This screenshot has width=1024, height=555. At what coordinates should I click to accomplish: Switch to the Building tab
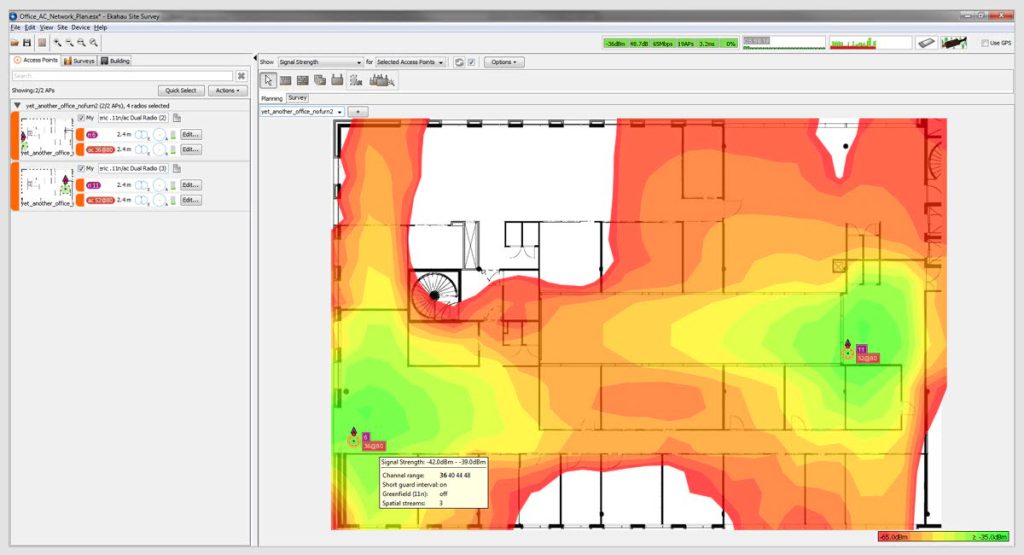pyautogui.click(x=115, y=61)
